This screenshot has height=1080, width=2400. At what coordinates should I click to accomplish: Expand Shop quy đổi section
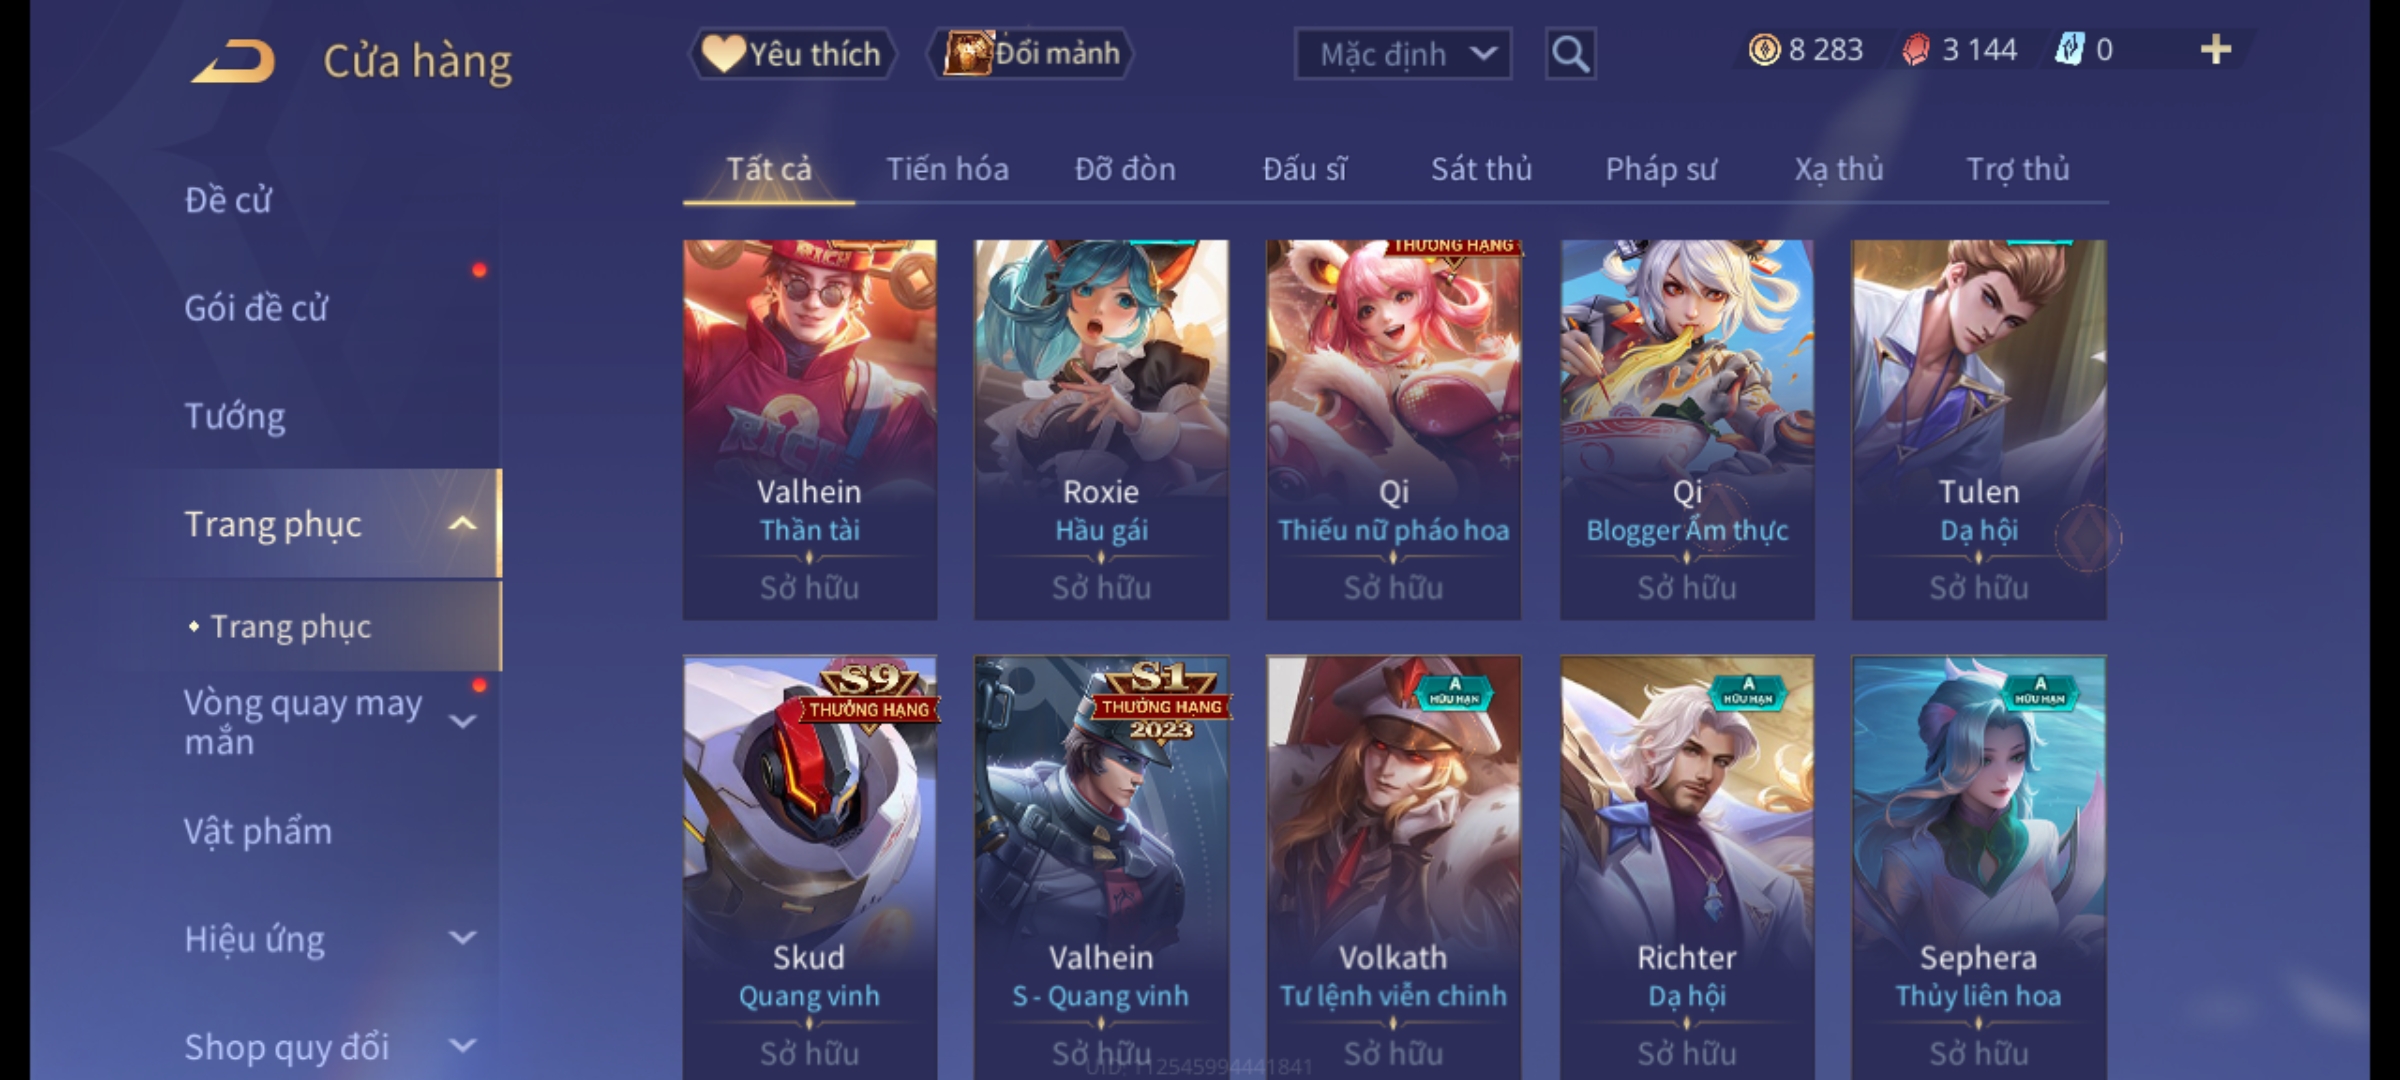[x=462, y=1046]
